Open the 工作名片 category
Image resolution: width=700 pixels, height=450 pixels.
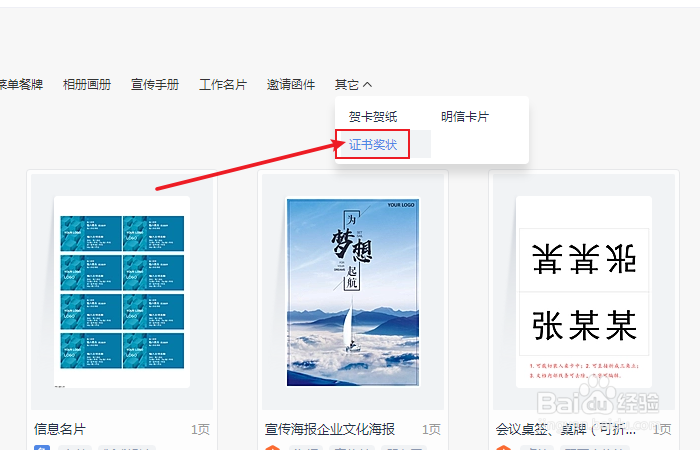223,85
